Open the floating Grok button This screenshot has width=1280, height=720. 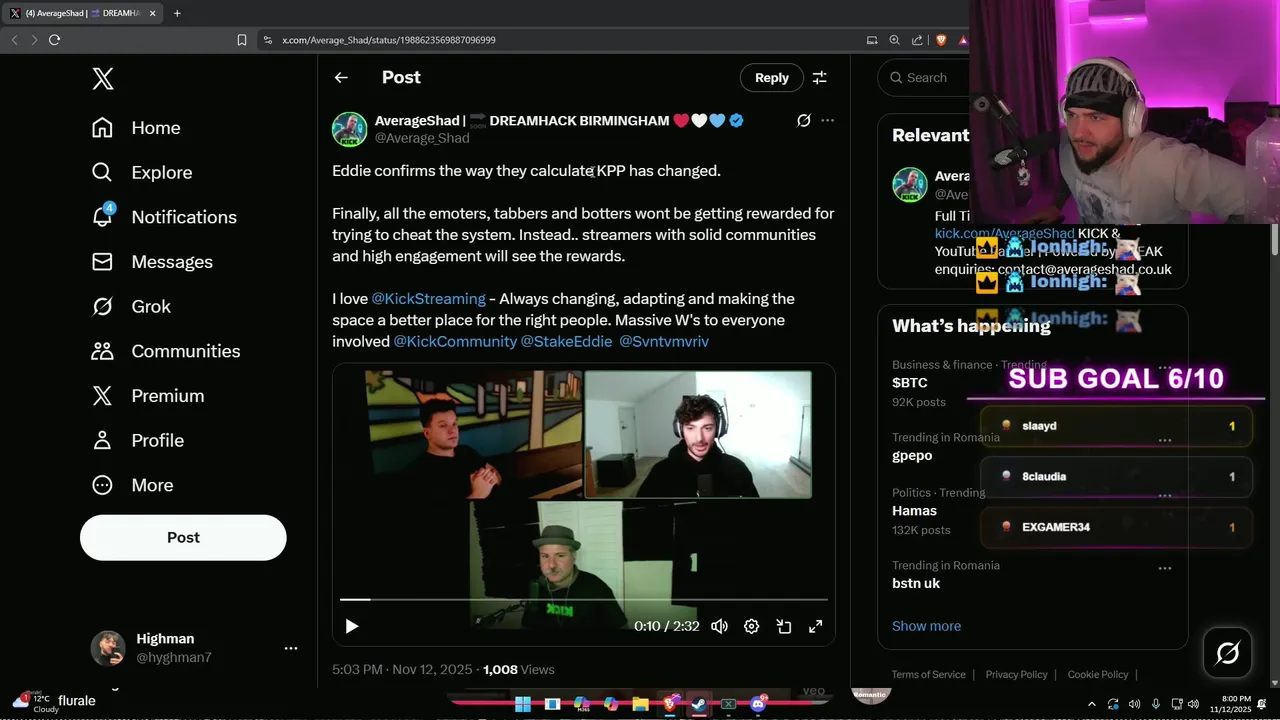[x=1228, y=654]
